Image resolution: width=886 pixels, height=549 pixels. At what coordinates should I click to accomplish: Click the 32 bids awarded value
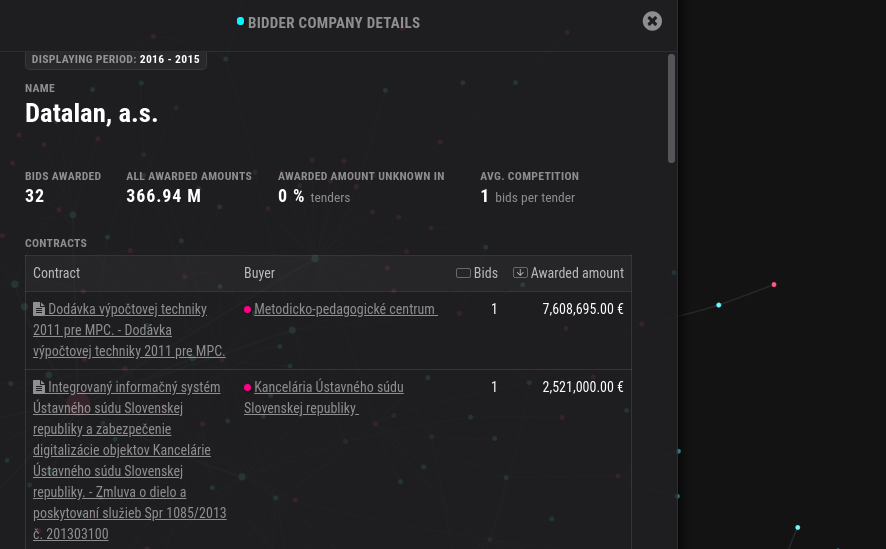[x=34, y=196]
